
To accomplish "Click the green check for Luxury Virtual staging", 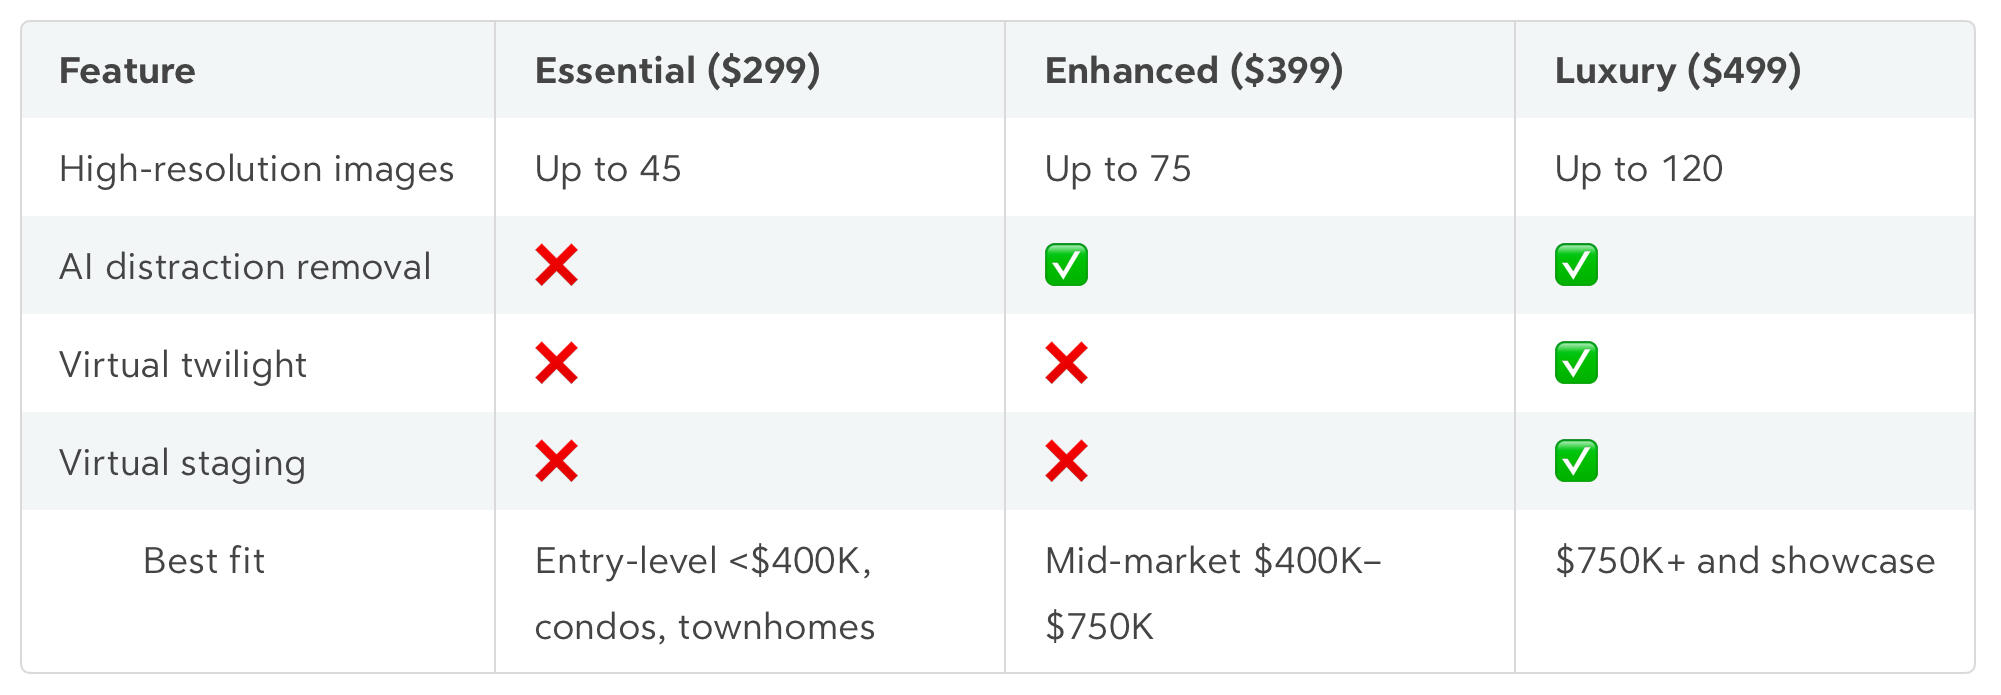I will click(1576, 462).
